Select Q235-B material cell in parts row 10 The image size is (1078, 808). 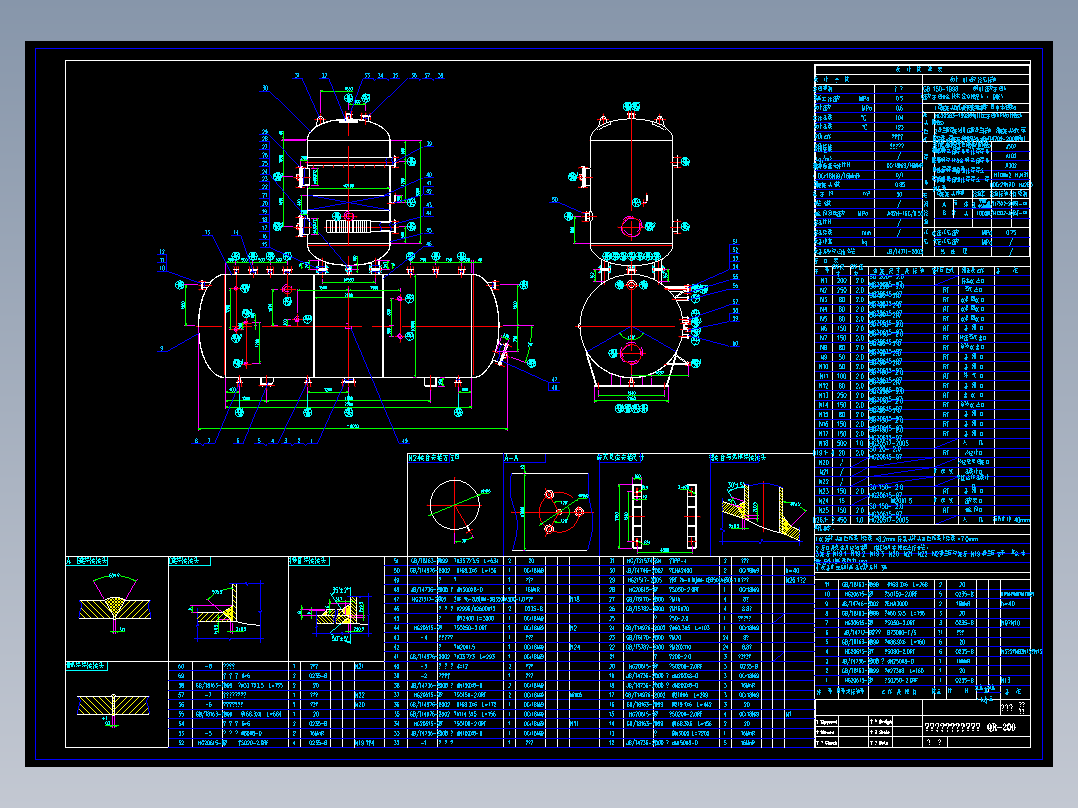965,594
